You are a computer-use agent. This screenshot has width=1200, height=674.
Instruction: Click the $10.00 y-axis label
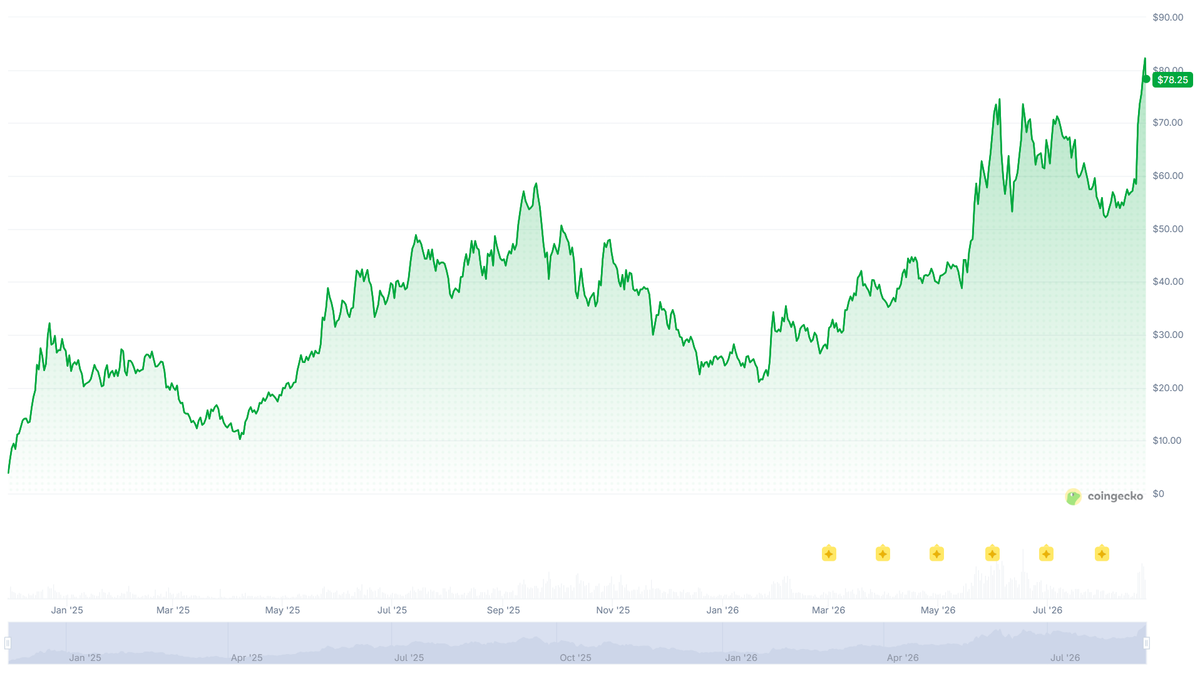click(1168, 441)
